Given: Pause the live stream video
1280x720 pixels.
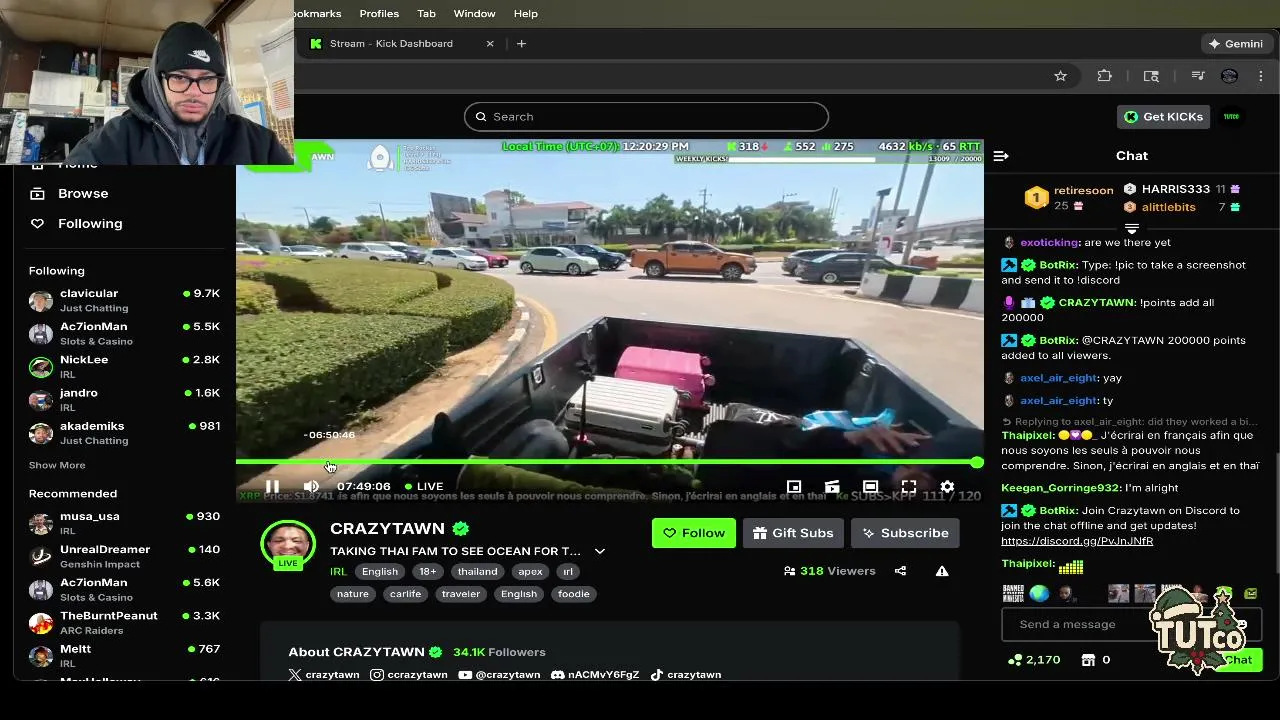Looking at the screenshot, I should coord(272,486).
